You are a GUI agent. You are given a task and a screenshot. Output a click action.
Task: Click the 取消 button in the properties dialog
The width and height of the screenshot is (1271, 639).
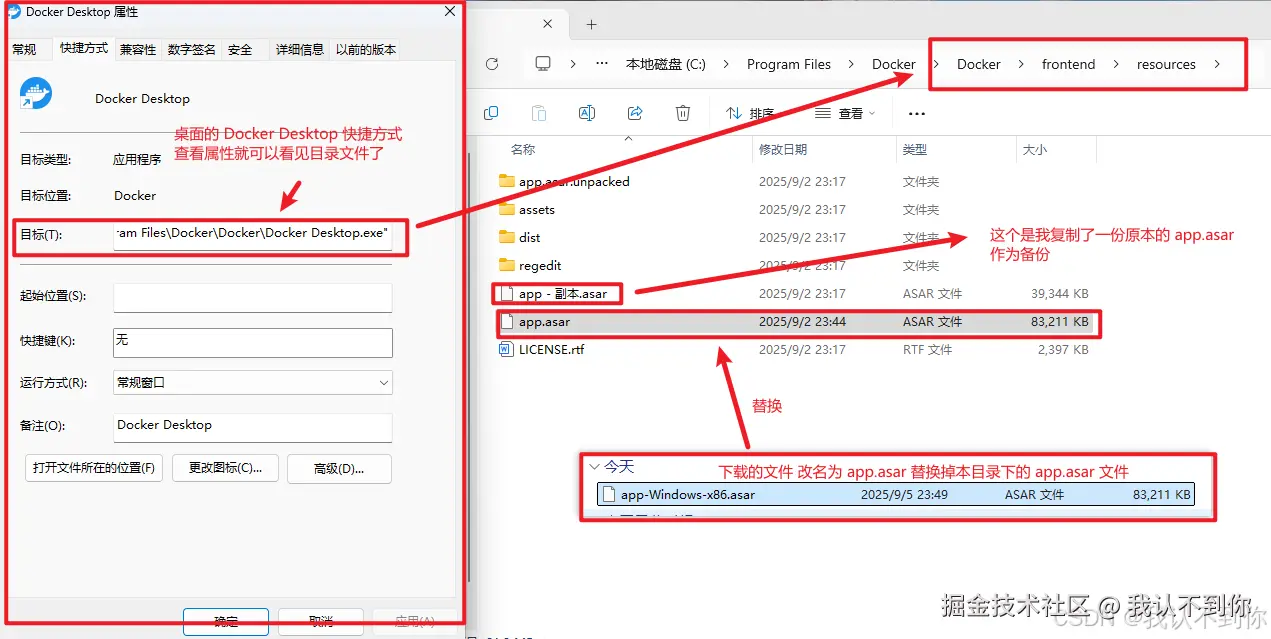pyautogui.click(x=320, y=622)
